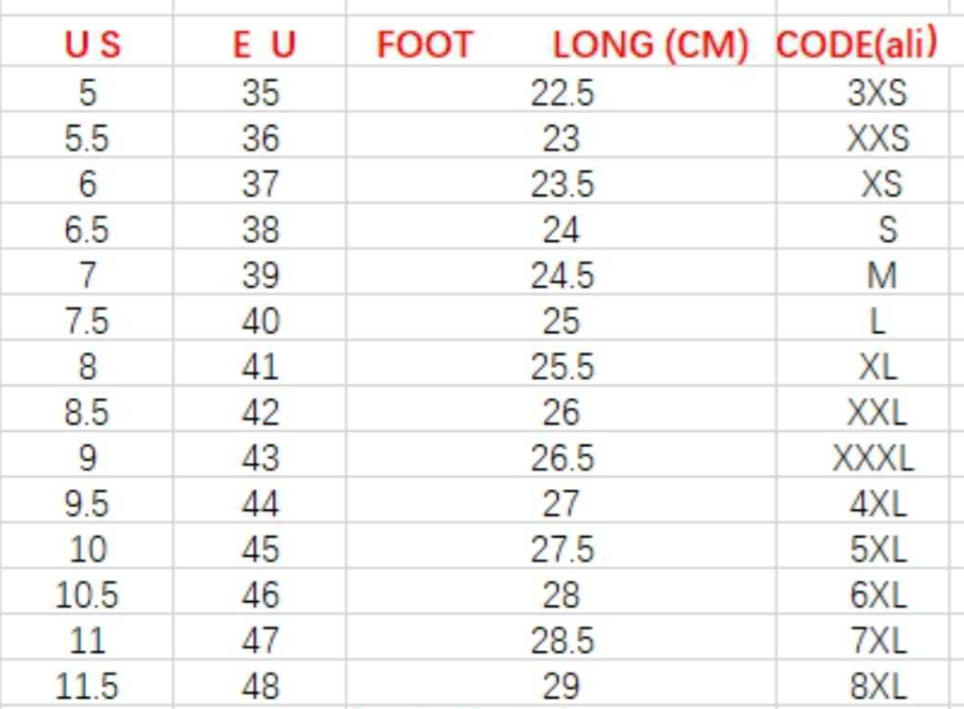964x709 pixels.
Task: Click the "FOOT" header label
Action: click(424, 46)
